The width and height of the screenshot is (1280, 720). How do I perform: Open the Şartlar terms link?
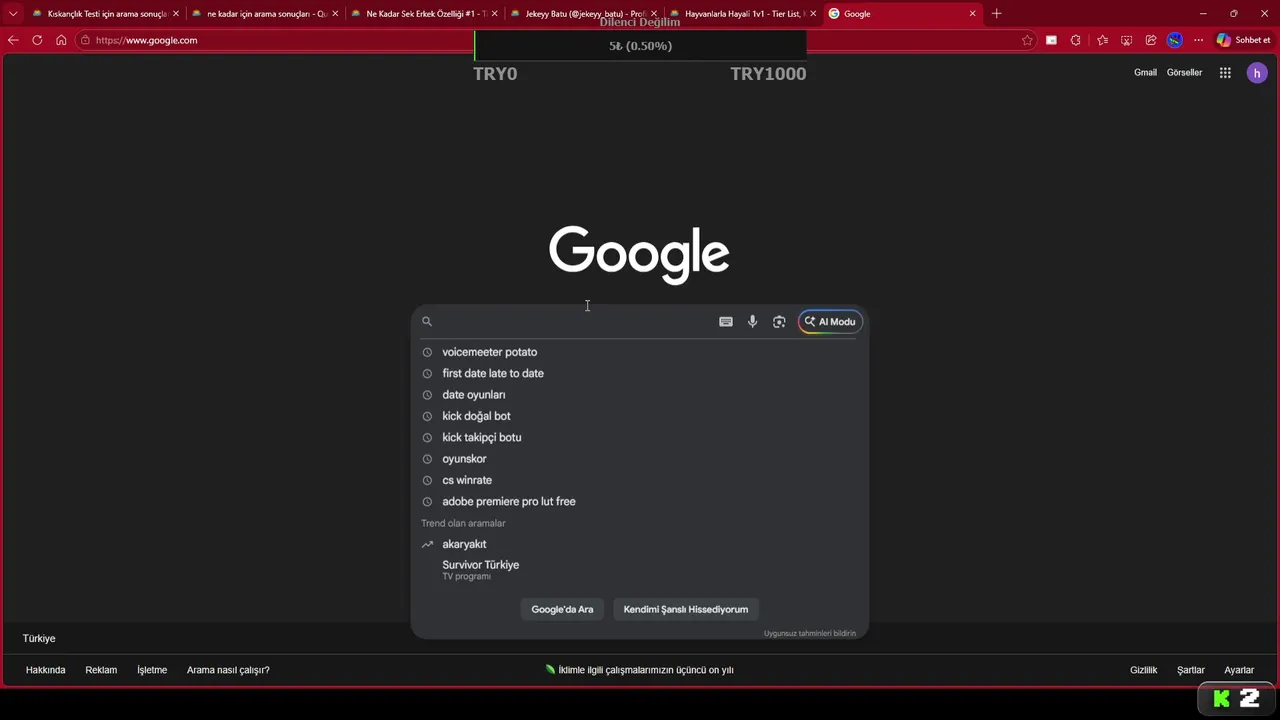[x=1191, y=670]
